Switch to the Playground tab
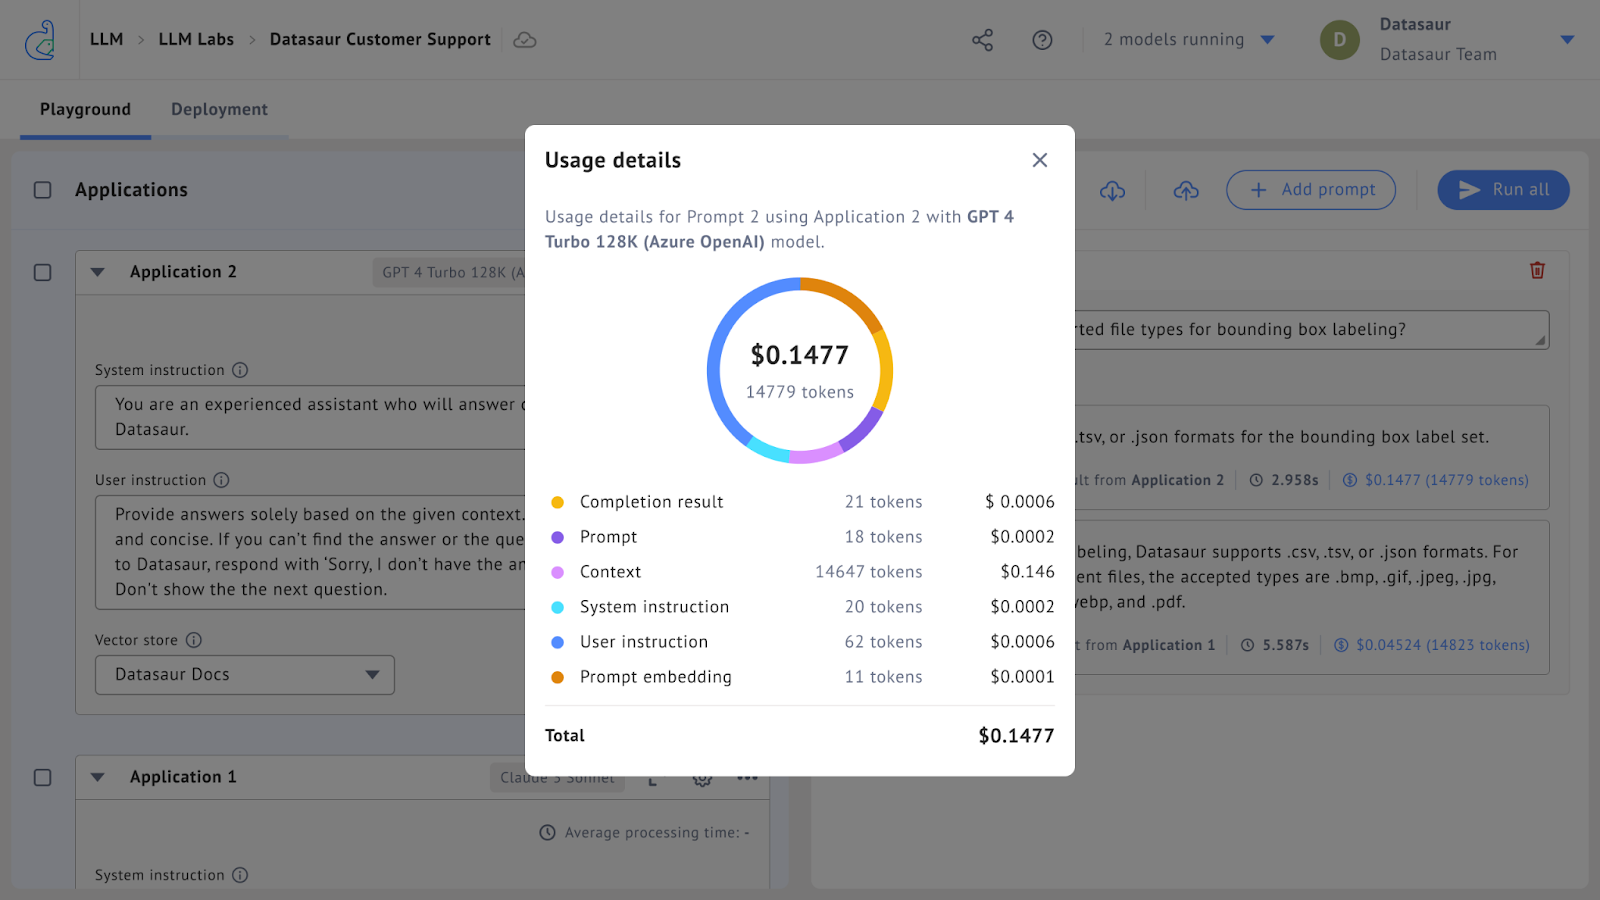The height and width of the screenshot is (900, 1600). pyautogui.click(x=85, y=110)
